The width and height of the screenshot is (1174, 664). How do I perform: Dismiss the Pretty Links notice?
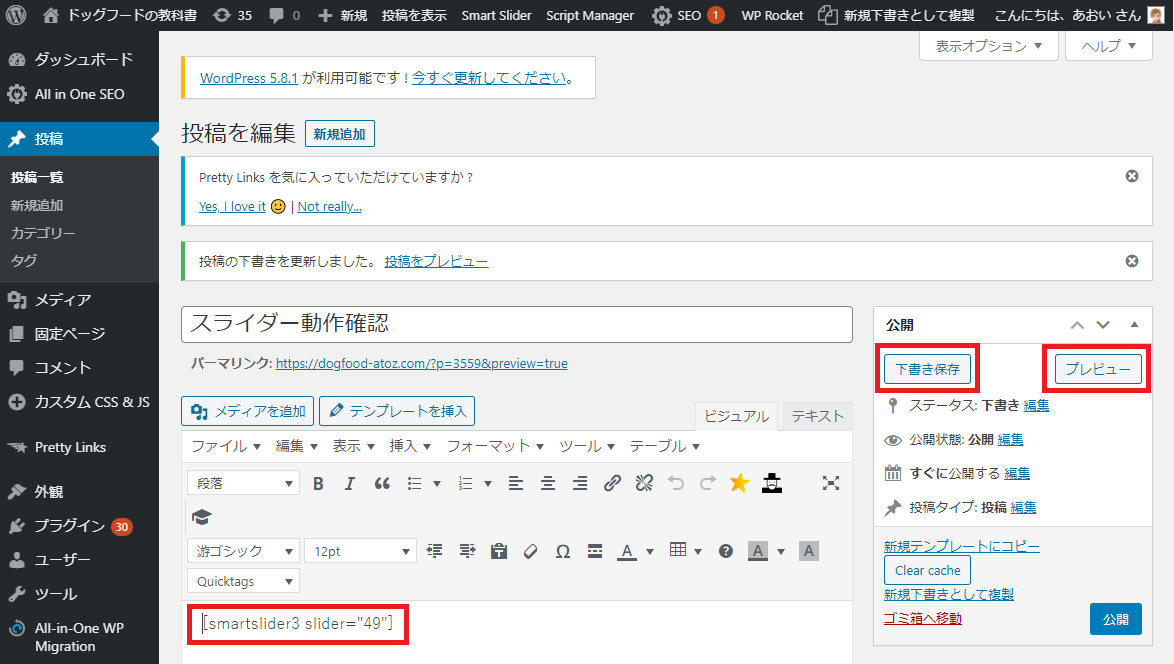click(x=1132, y=176)
